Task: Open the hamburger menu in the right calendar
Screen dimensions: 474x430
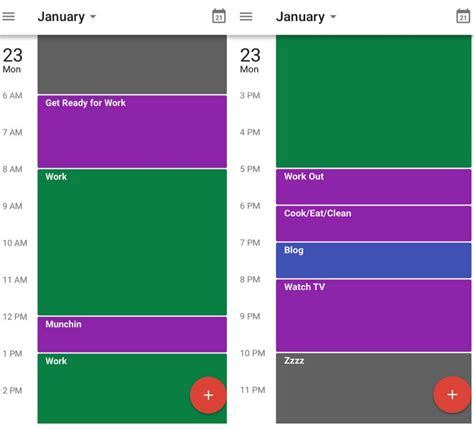Action: 246,16
